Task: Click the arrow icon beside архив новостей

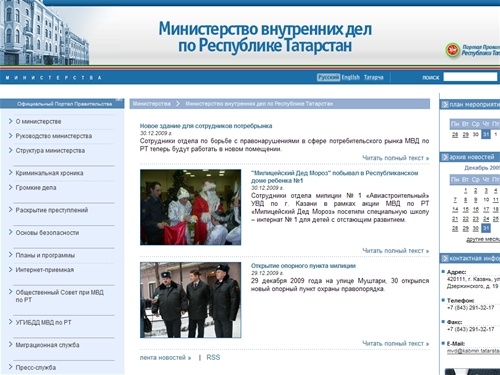Action: point(445,157)
